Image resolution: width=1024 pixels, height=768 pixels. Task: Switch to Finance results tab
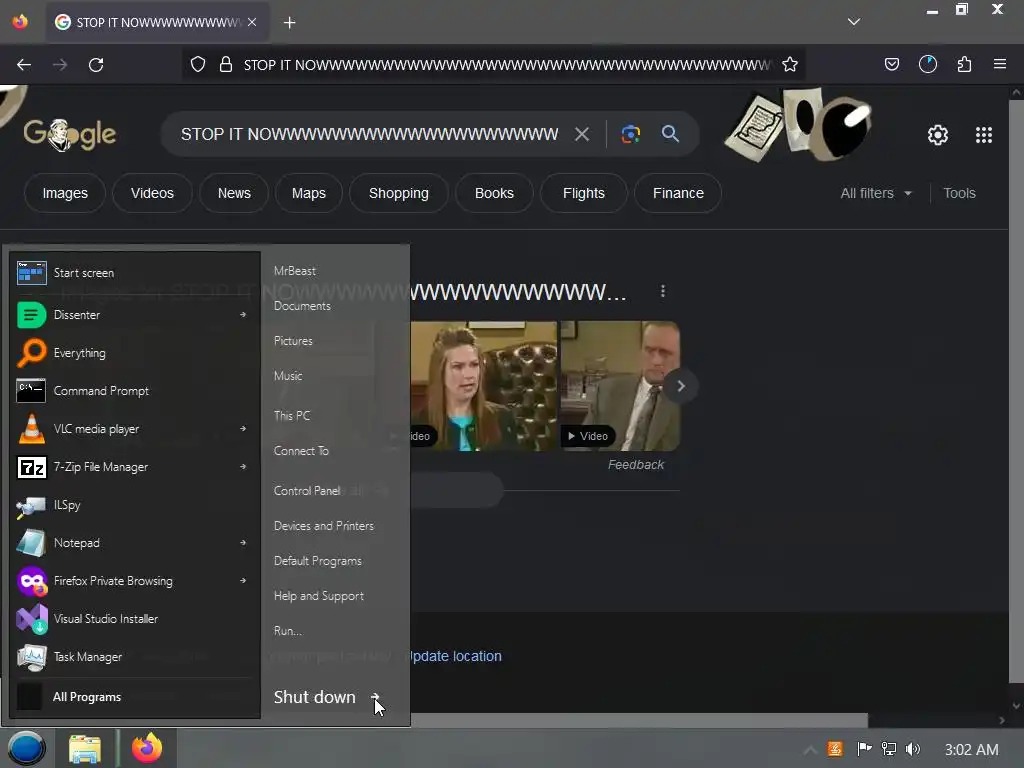pyautogui.click(x=678, y=193)
